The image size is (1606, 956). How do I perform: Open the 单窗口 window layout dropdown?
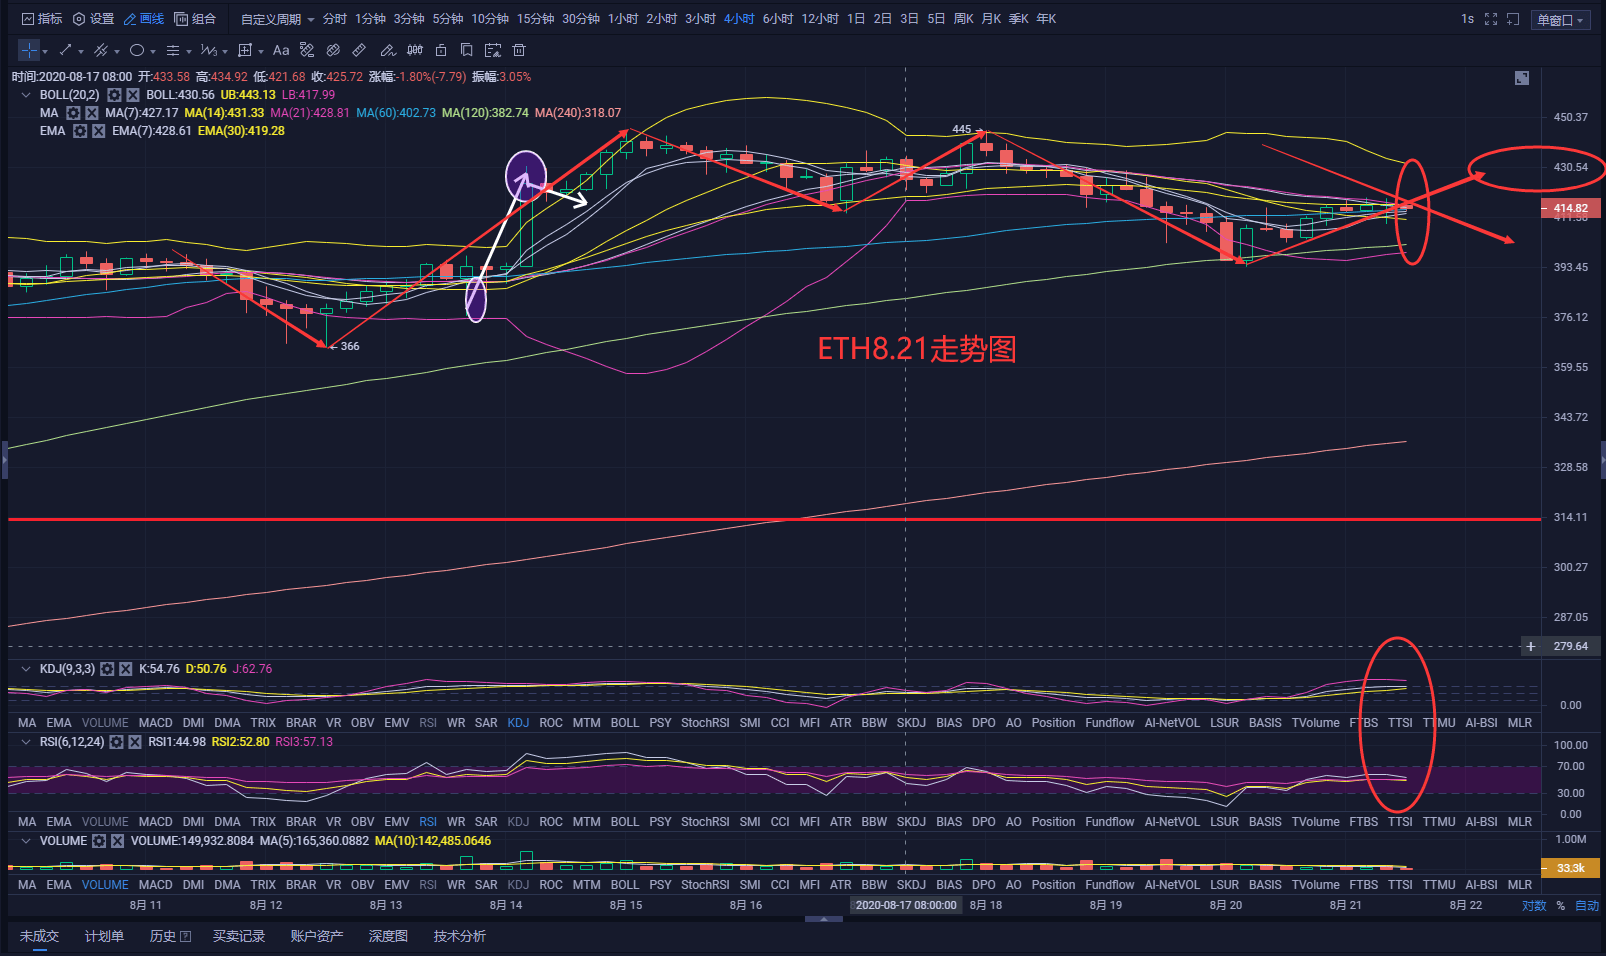click(x=1559, y=18)
